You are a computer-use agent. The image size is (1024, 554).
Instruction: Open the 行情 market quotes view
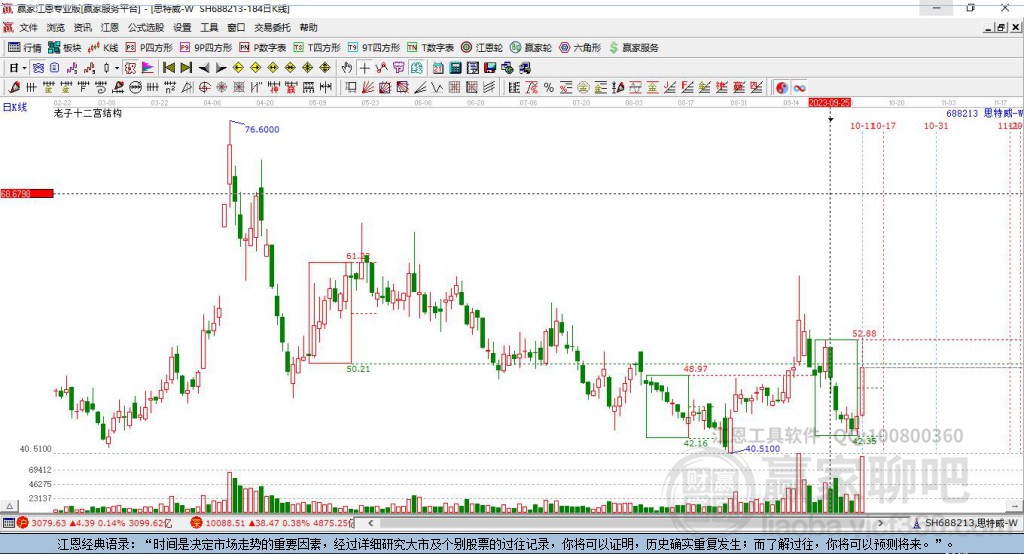[24, 48]
